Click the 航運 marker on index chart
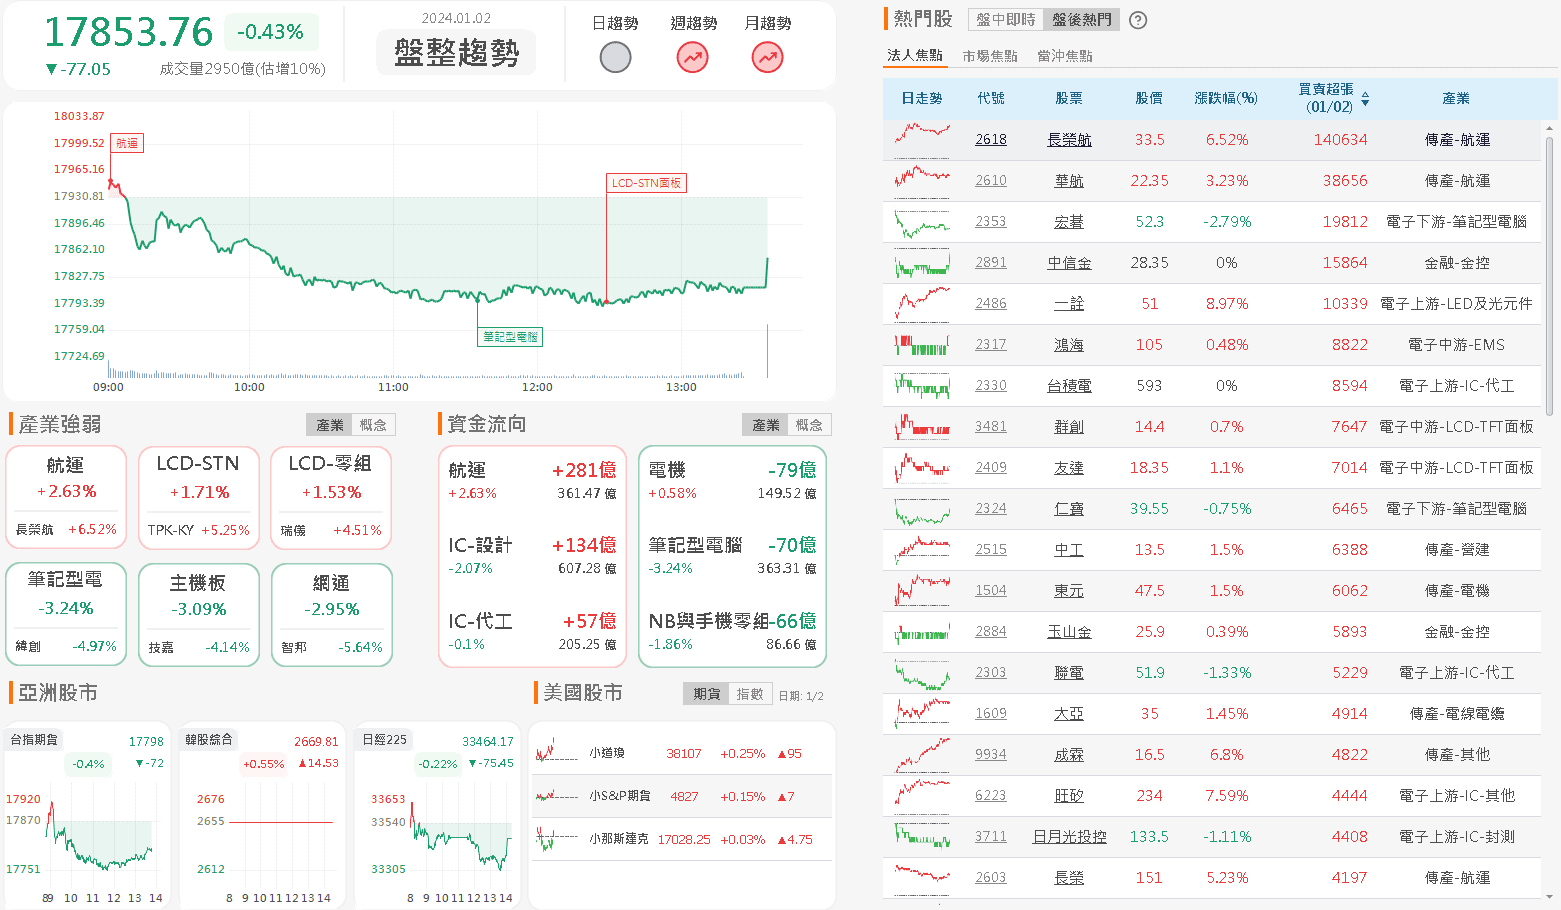The width and height of the screenshot is (1561, 910). 127,143
